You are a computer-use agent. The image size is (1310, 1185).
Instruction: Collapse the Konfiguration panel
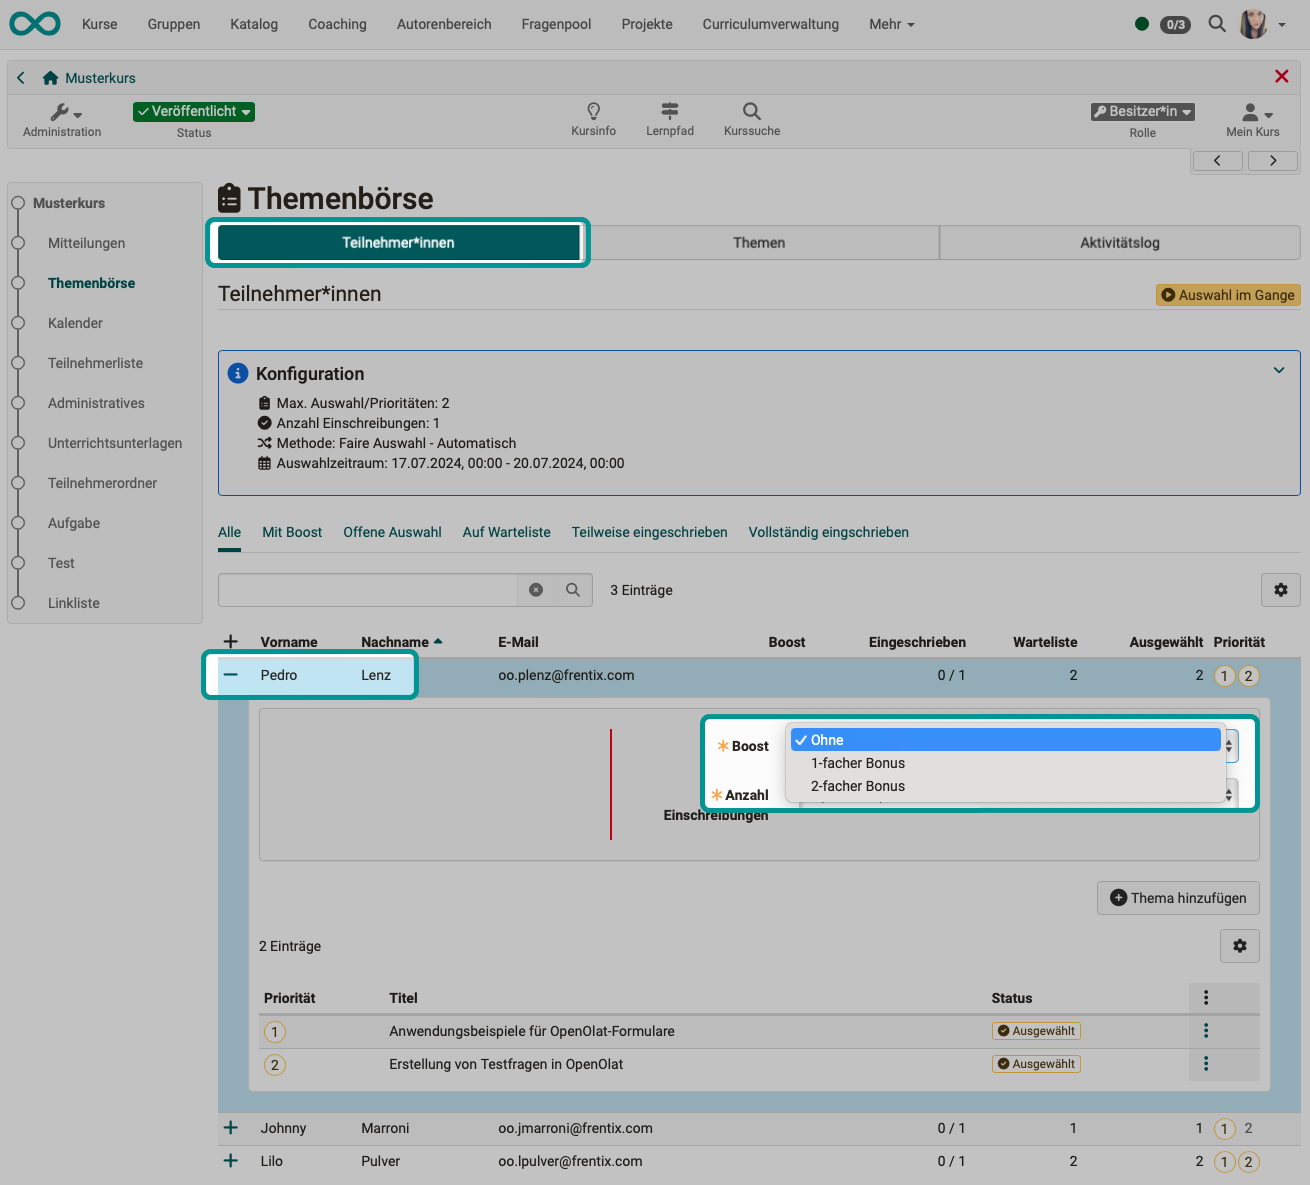click(1278, 370)
